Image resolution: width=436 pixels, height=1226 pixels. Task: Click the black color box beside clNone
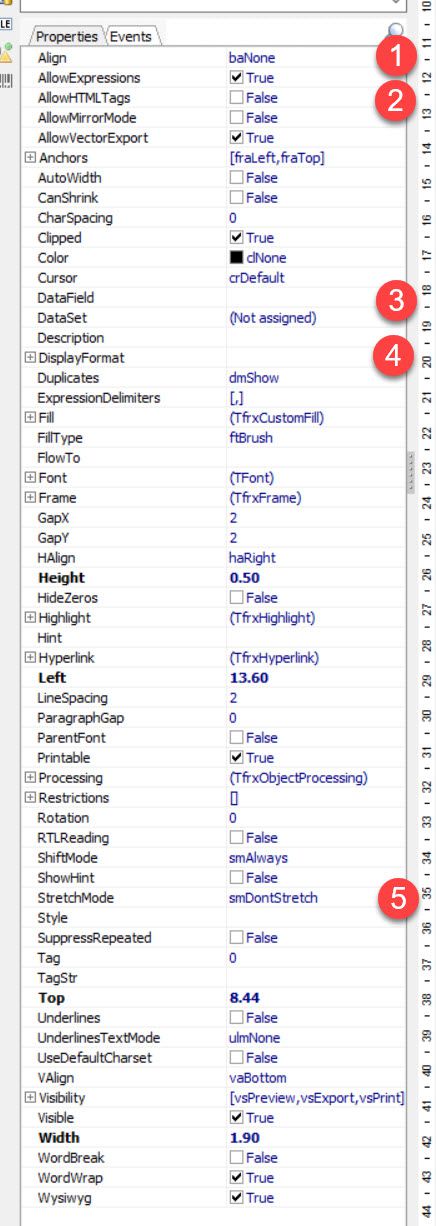236,258
